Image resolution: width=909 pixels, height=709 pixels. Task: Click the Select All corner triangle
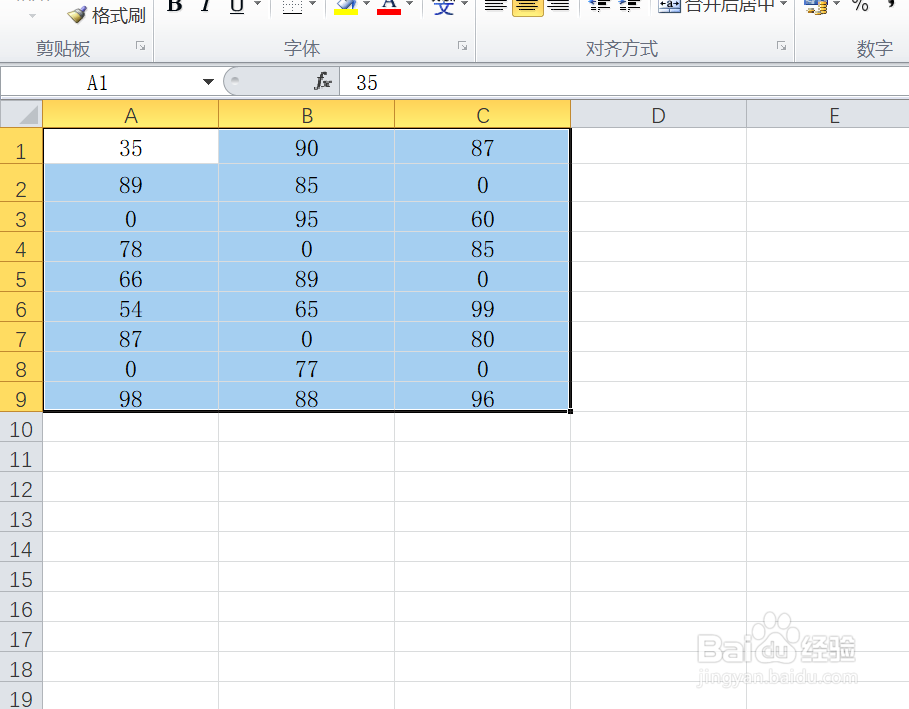[x=21, y=114]
